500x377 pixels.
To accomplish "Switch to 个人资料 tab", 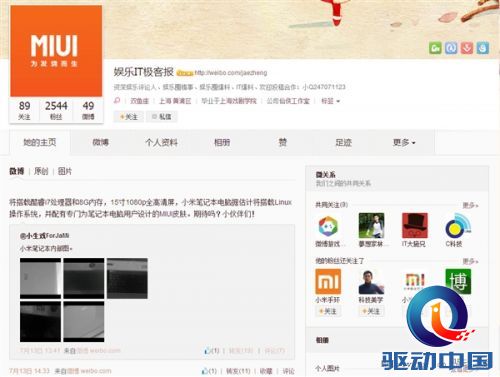I will 161,143.
